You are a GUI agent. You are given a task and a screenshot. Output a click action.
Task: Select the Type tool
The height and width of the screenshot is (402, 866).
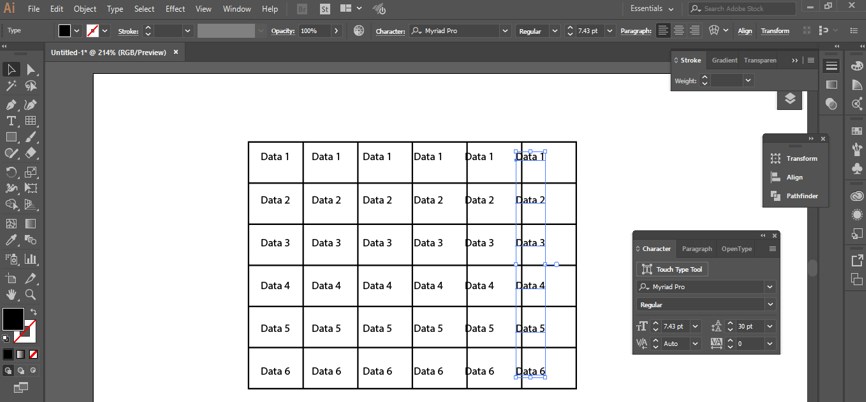coord(11,121)
